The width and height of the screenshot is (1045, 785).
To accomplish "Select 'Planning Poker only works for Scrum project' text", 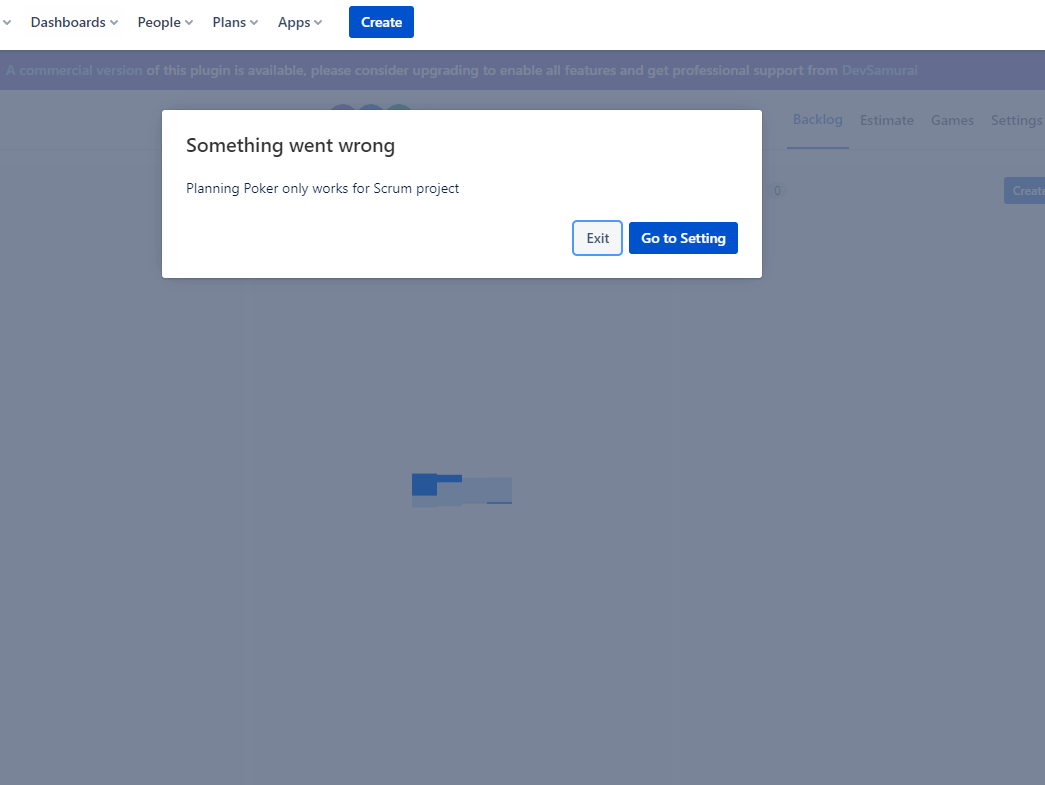I will [x=323, y=189].
